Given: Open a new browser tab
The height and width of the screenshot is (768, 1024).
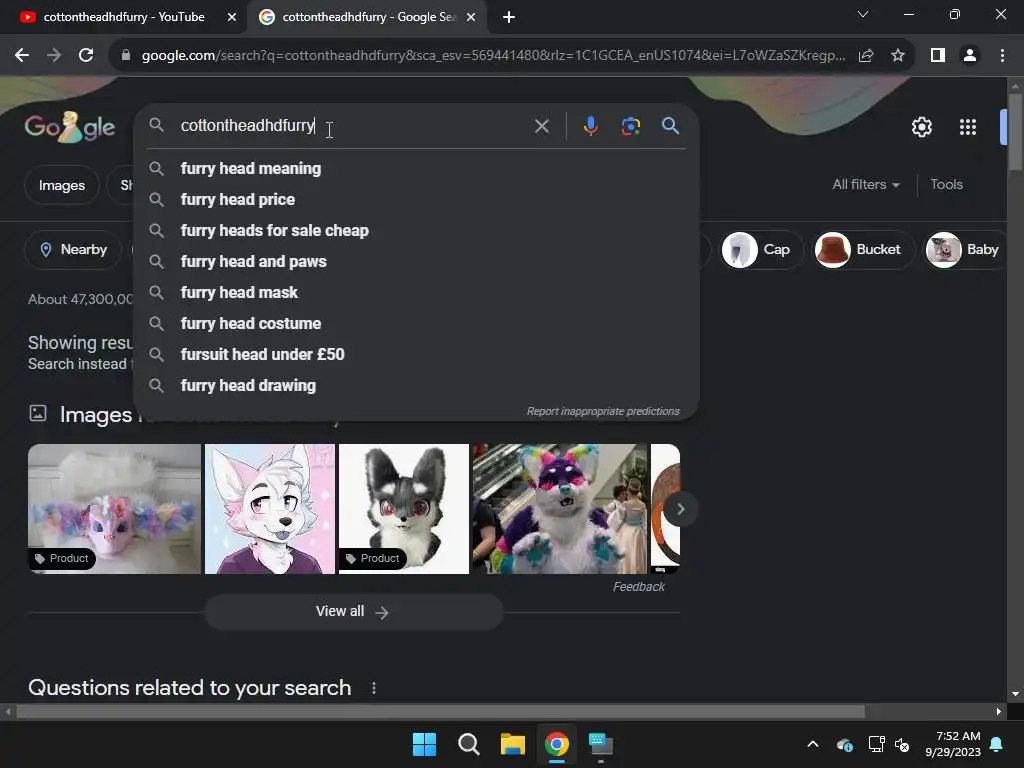Looking at the screenshot, I should (x=509, y=17).
